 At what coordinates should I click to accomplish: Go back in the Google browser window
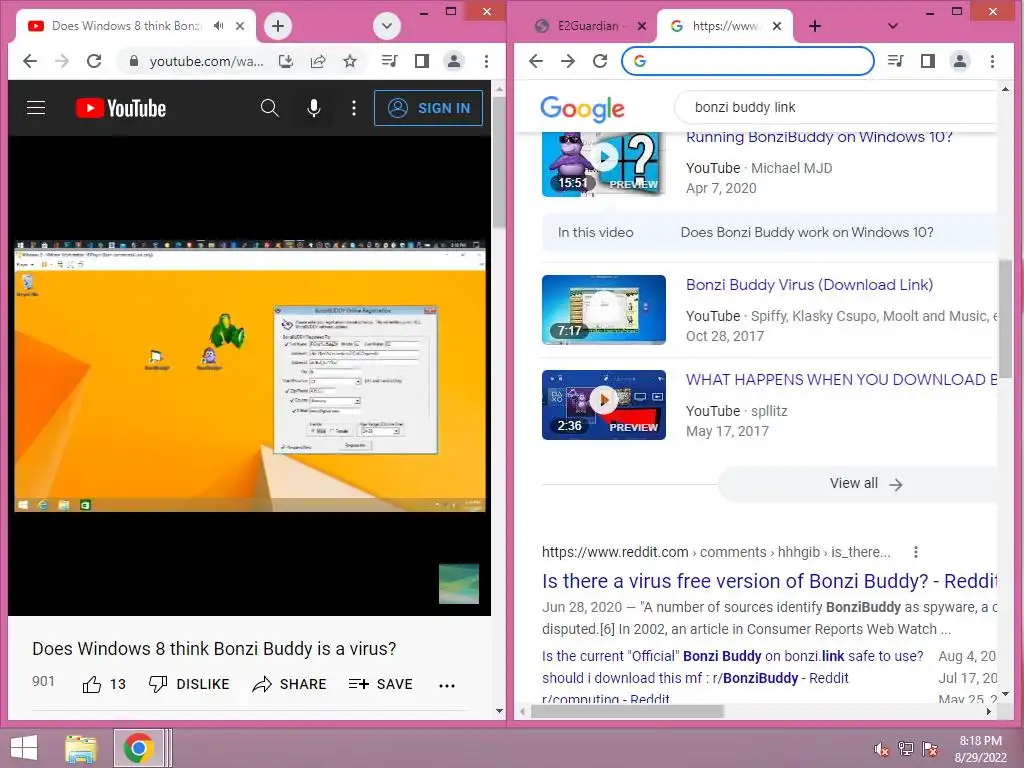[x=536, y=61]
